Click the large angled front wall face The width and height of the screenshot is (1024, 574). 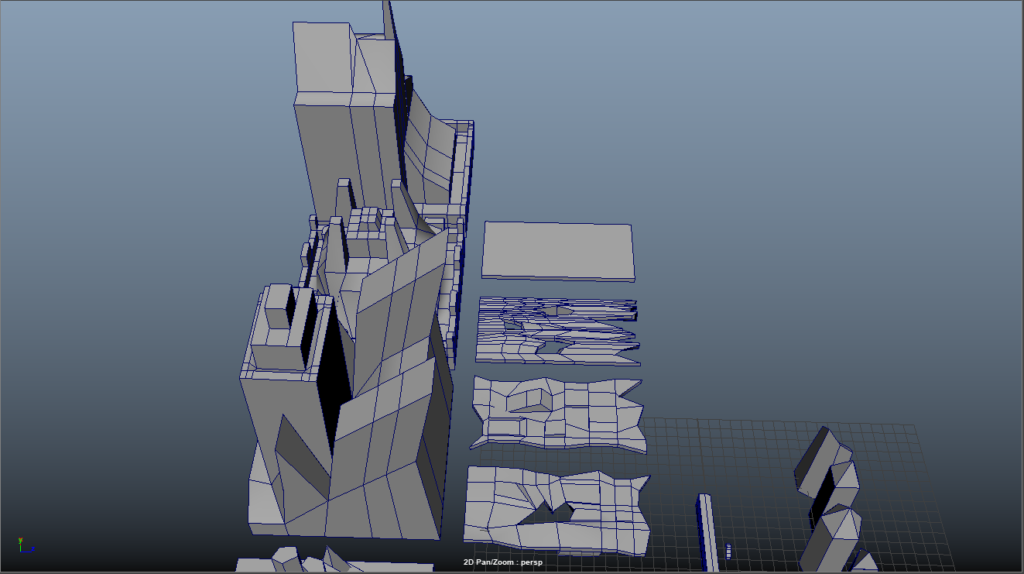(x=390, y=460)
